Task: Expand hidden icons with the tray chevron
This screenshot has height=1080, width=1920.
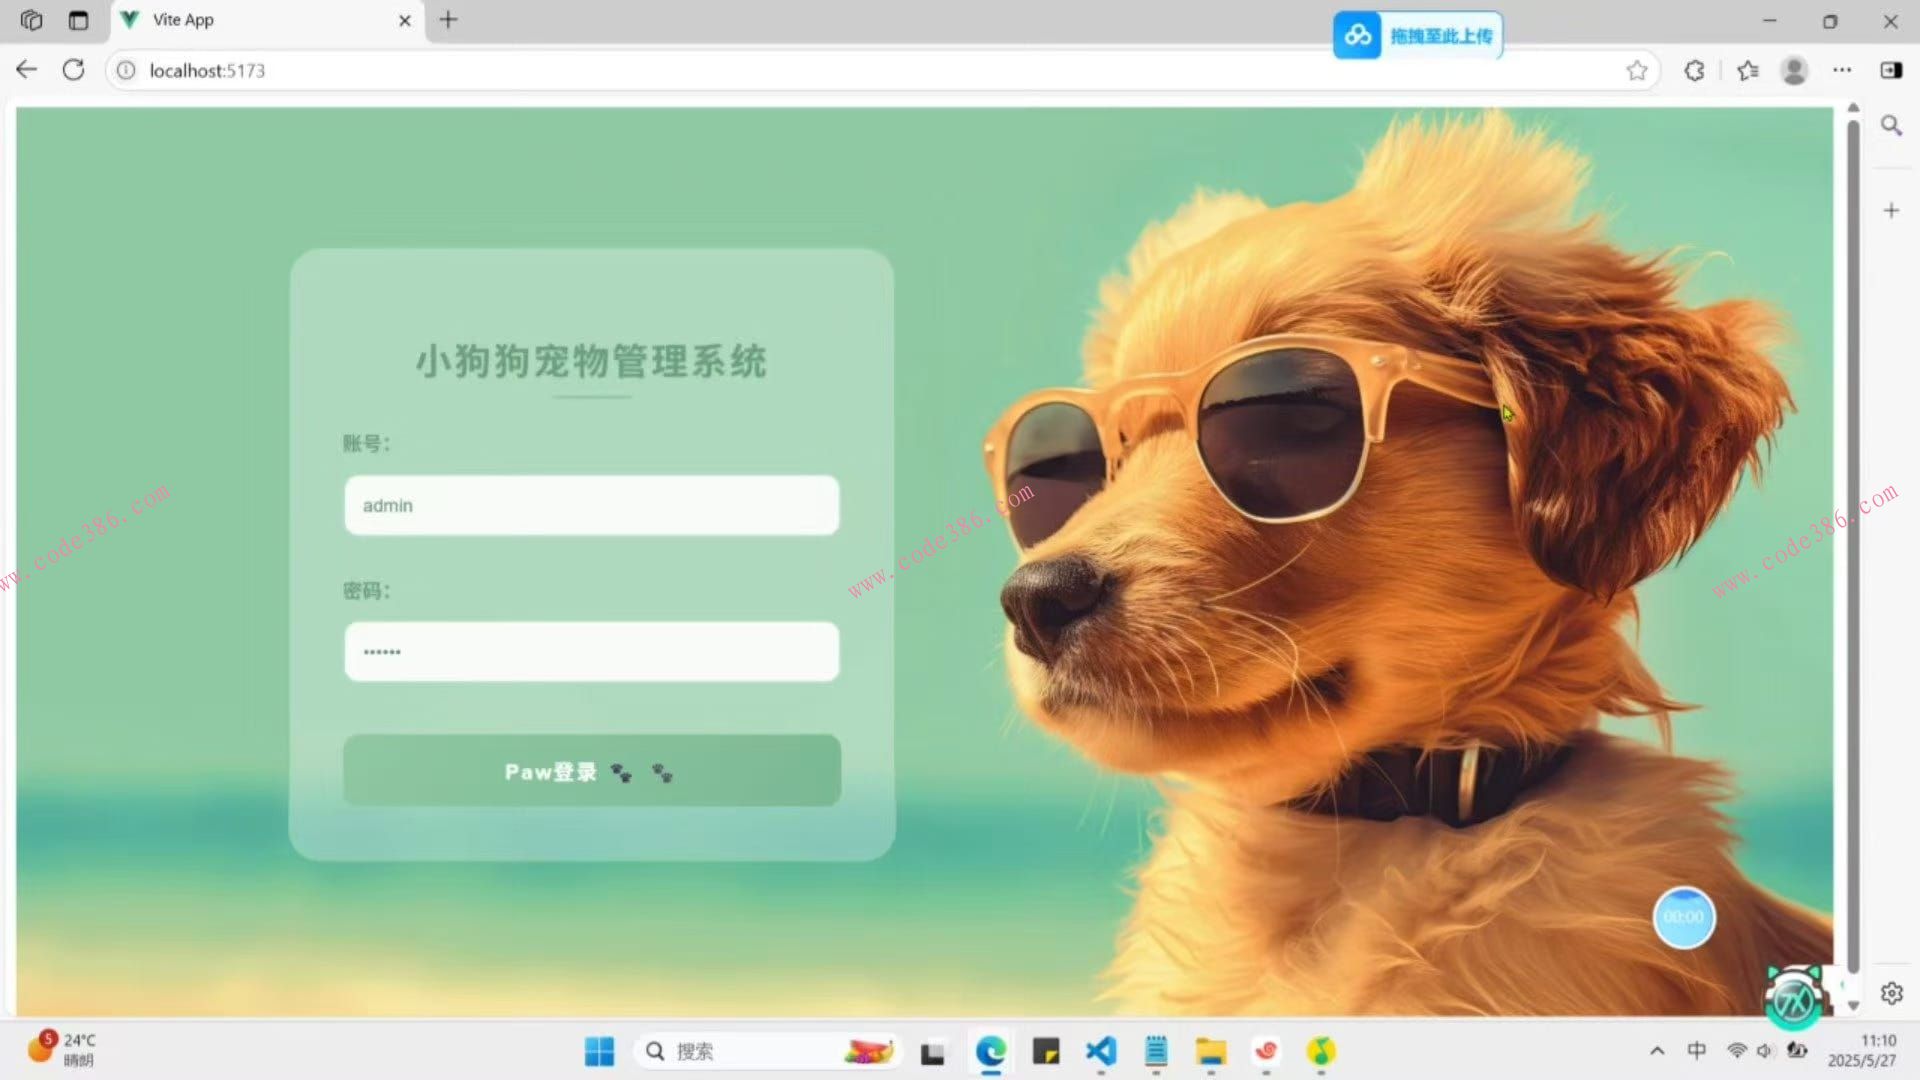Action: (1657, 1050)
